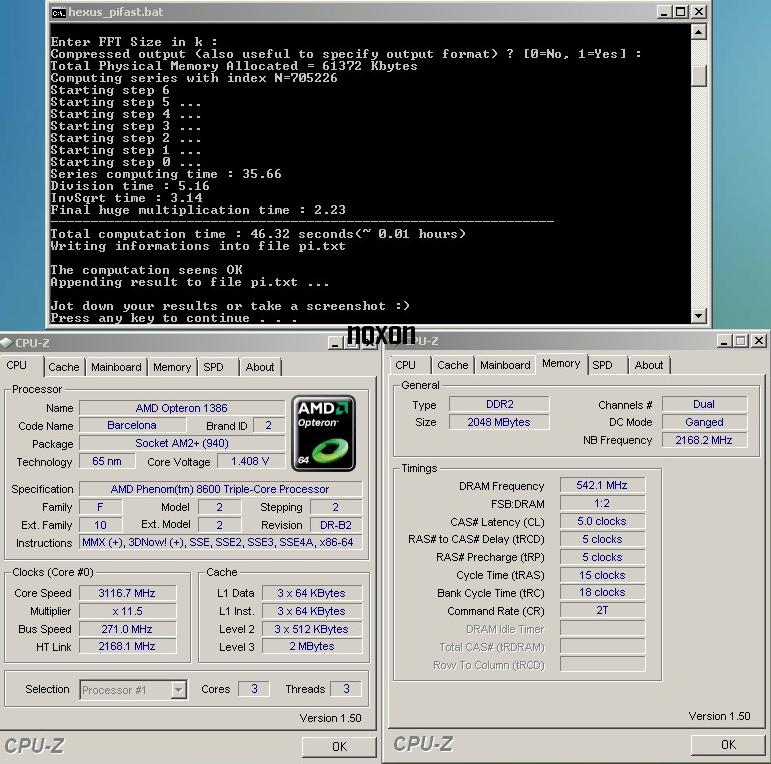Image resolution: width=771 pixels, height=764 pixels.
Task: Close the right CPU-Z window
Action: pyautogui.click(x=759, y=341)
